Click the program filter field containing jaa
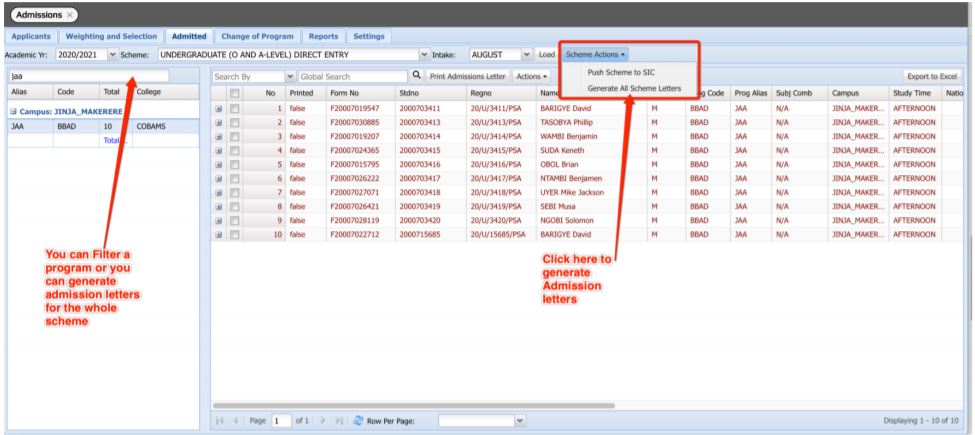This screenshot has height=435, width=975. (88, 76)
